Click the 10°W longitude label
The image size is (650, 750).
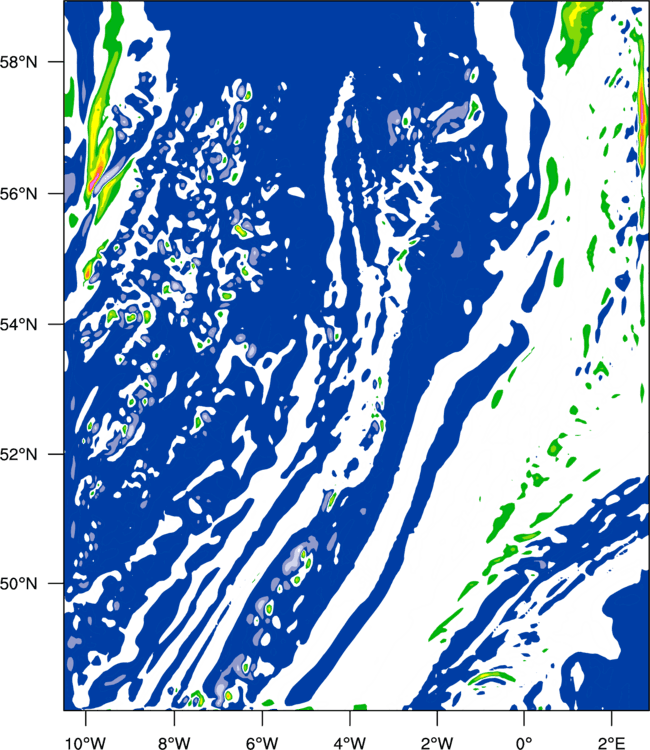pyautogui.click(x=85, y=743)
